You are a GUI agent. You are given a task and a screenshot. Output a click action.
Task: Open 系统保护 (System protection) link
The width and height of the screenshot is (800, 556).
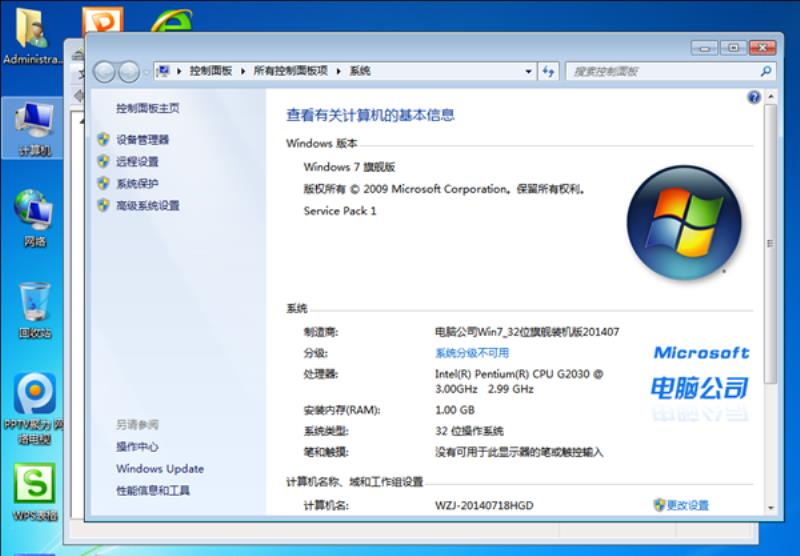coord(137,184)
